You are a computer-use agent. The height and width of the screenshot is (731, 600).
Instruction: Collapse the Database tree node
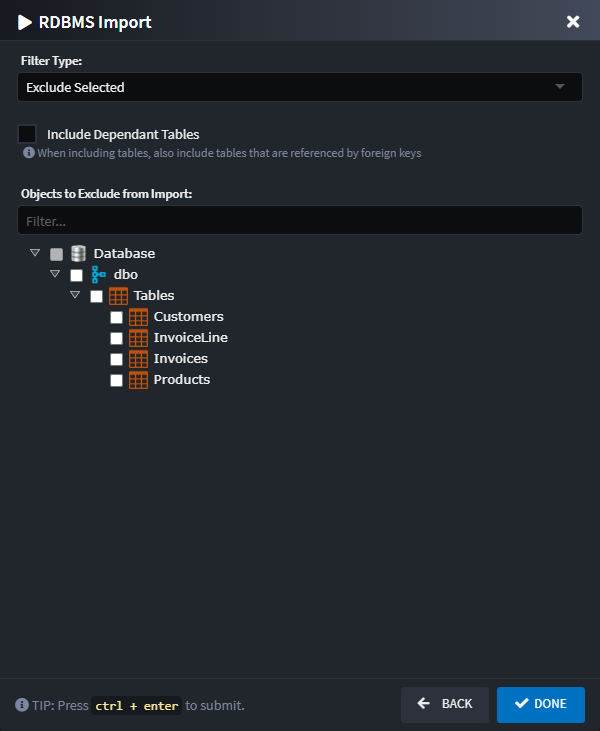[x=35, y=253]
